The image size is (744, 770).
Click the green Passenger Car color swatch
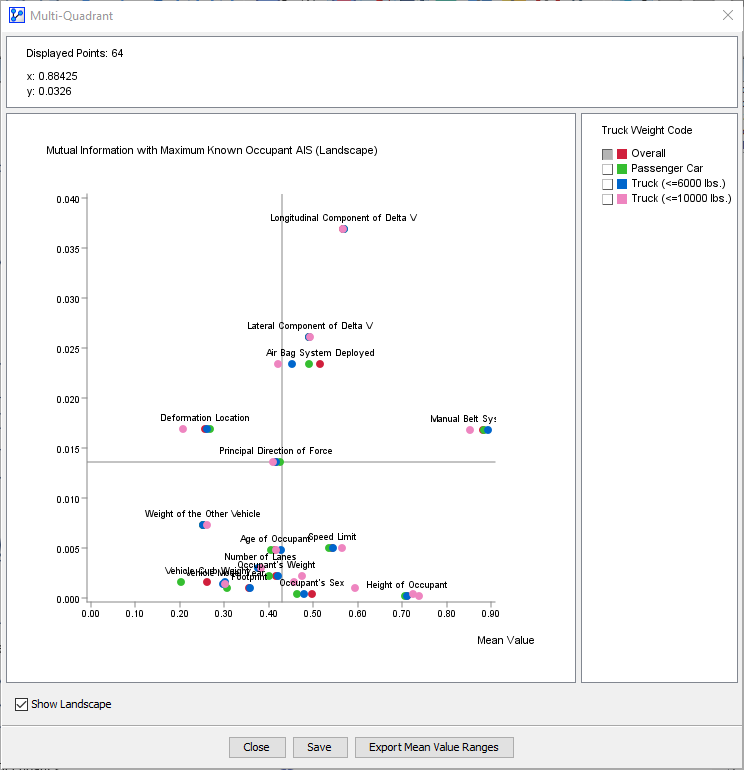point(622,169)
